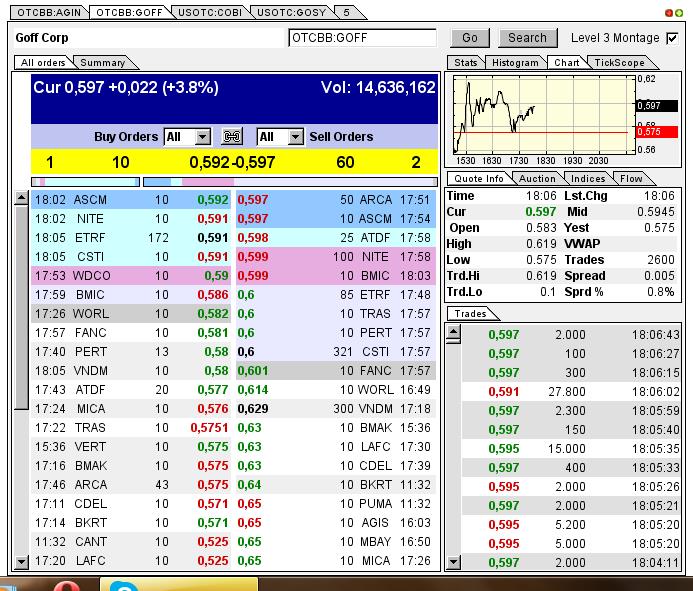This screenshot has width=693, height=591.
Task: Open the tab labeled 5
Action: tap(347, 12)
